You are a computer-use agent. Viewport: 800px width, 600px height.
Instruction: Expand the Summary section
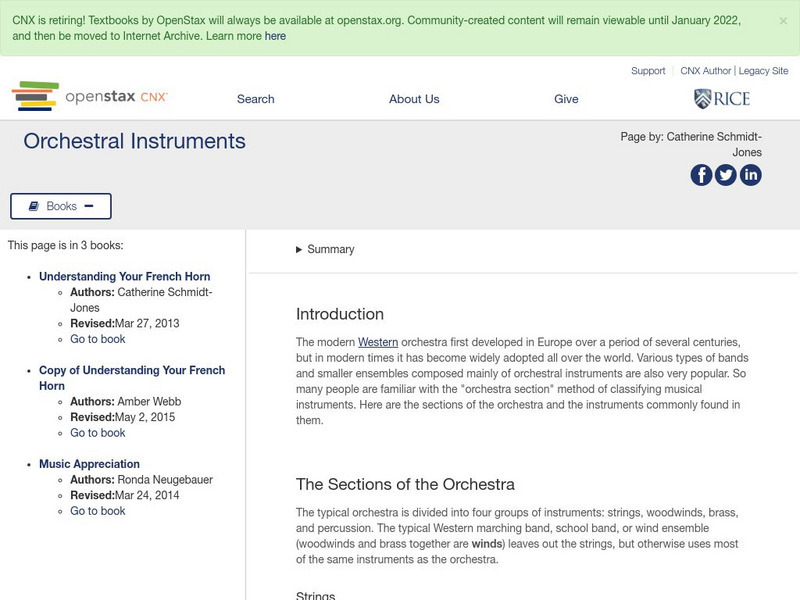click(324, 249)
